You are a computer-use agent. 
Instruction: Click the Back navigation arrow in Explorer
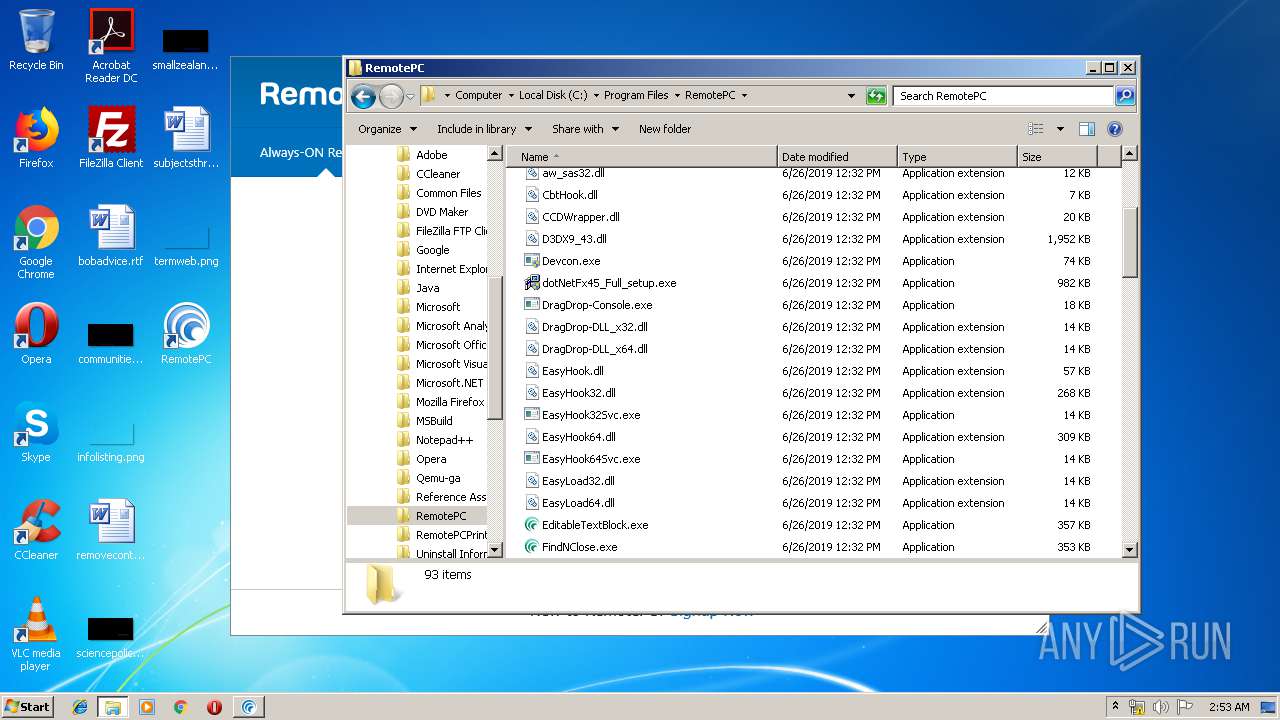click(x=363, y=96)
